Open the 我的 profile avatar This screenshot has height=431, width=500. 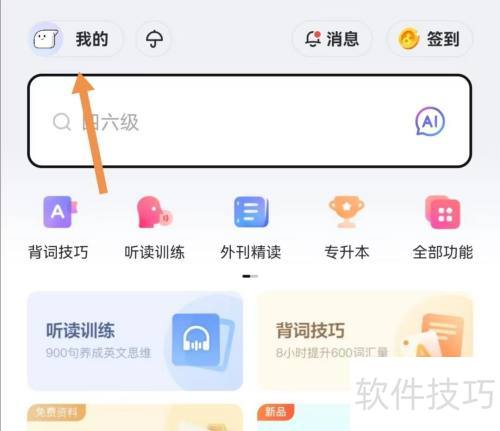(46, 39)
